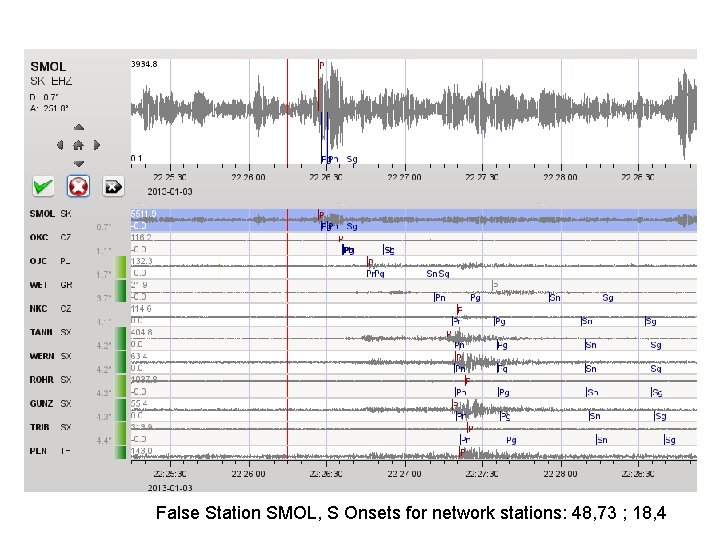The image size is (720, 540).
Task: Click the Sg marker in top SMOL waveform
Action: (352, 159)
